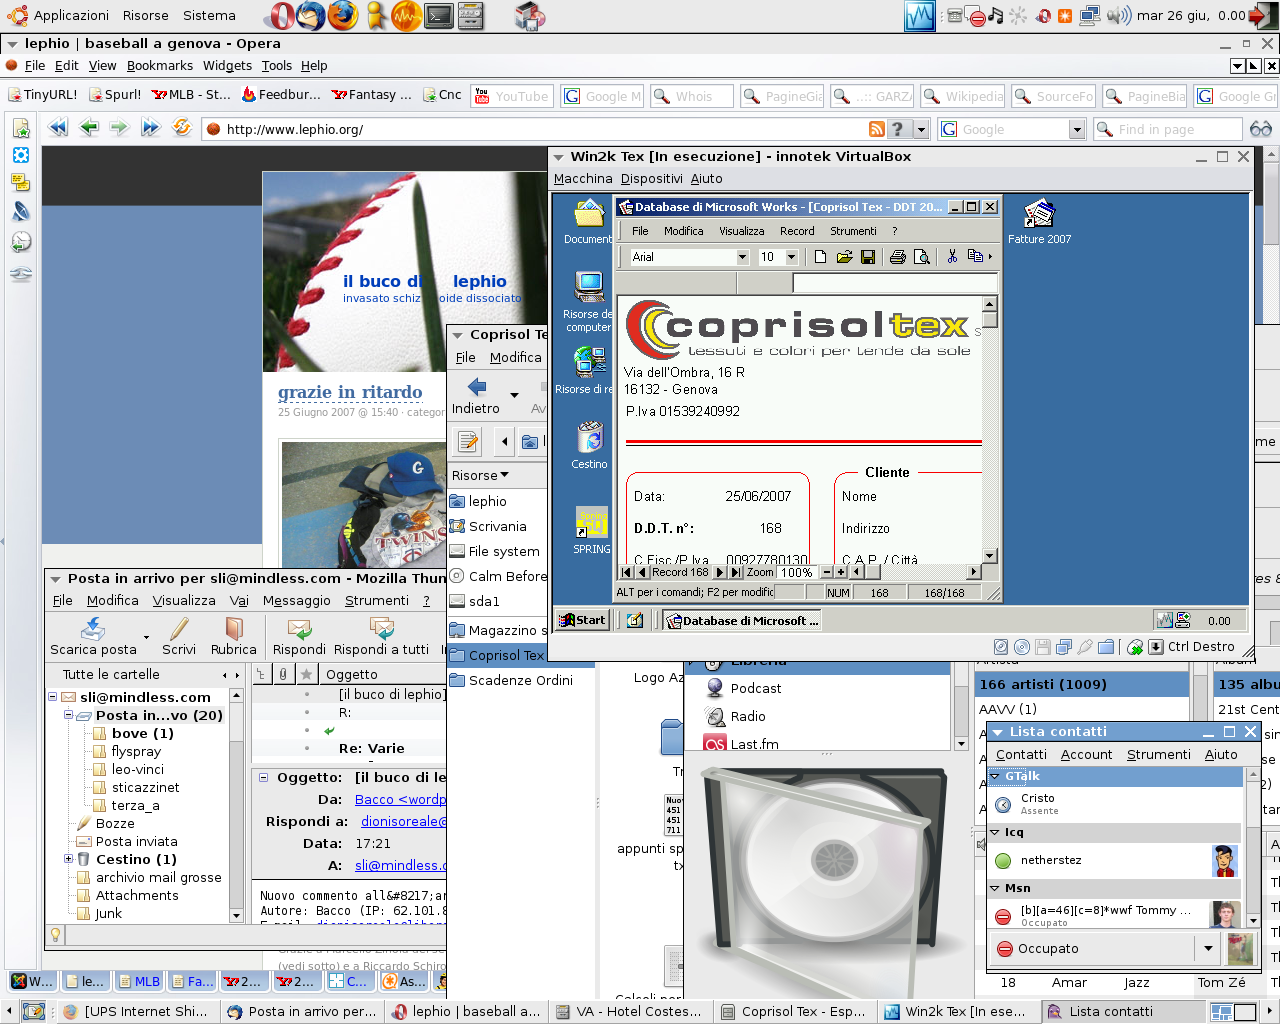Open Opera's Bookmarks panel sidebar icon
The width and height of the screenshot is (1280, 1024).
(x=21, y=128)
